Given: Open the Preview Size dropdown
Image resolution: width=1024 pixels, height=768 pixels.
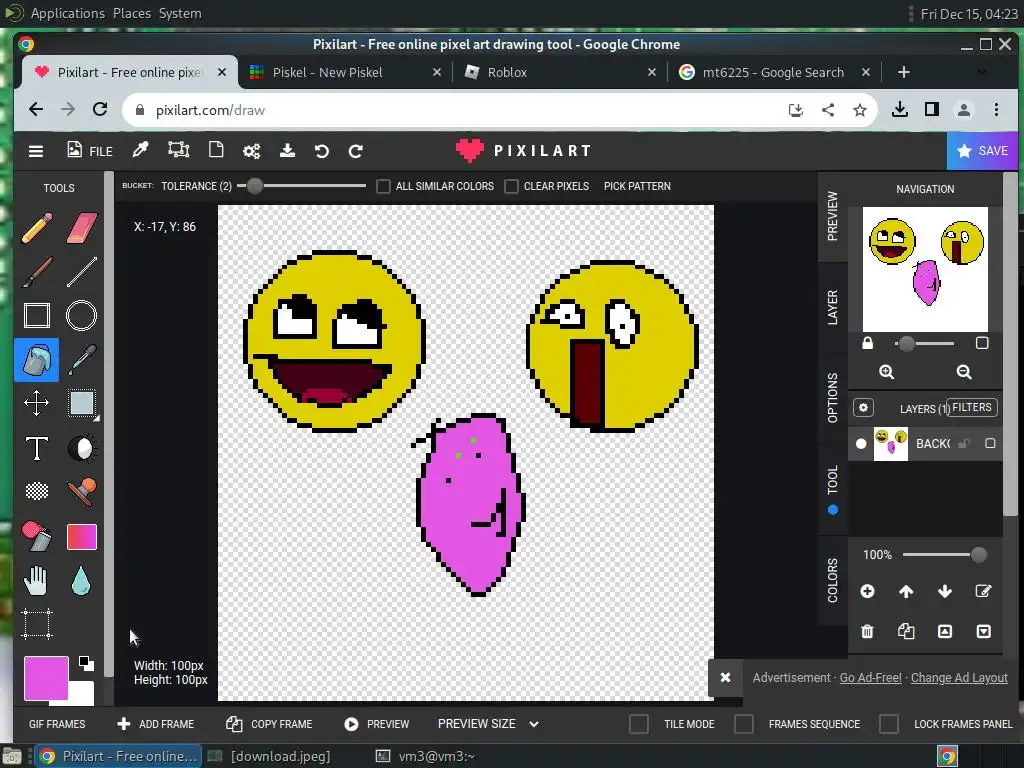Looking at the screenshot, I should pos(488,724).
